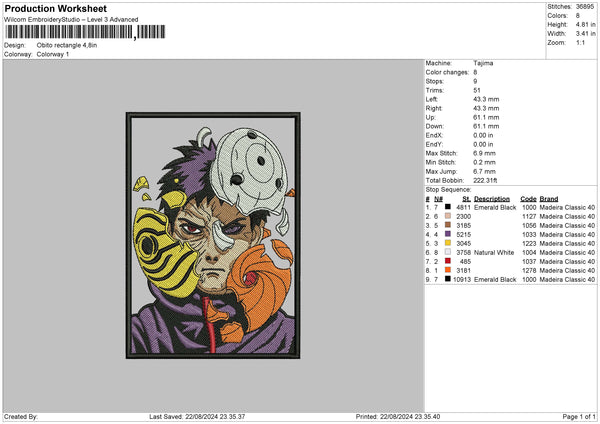
Task: Click the Trims value '51'
Action: (477, 90)
